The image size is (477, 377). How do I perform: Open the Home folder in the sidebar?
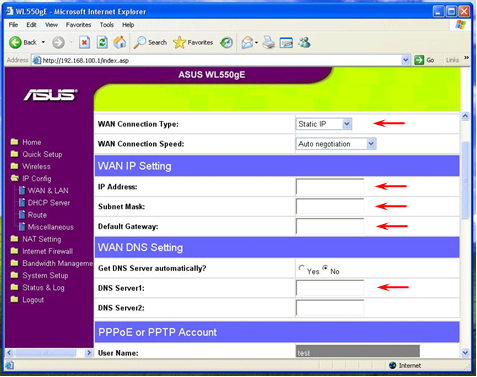pos(26,142)
